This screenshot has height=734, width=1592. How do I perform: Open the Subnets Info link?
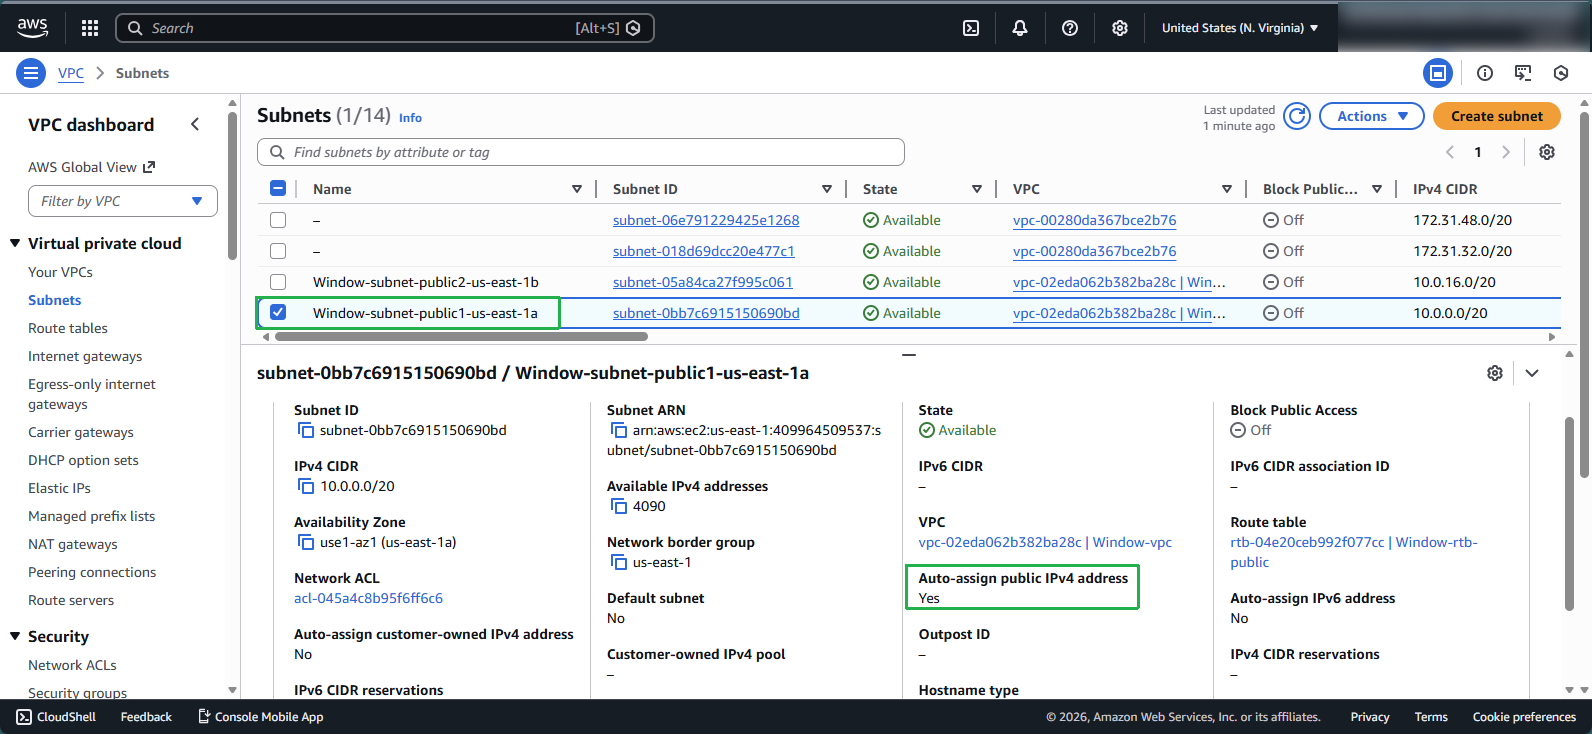pyautogui.click(x=410, y=118)
